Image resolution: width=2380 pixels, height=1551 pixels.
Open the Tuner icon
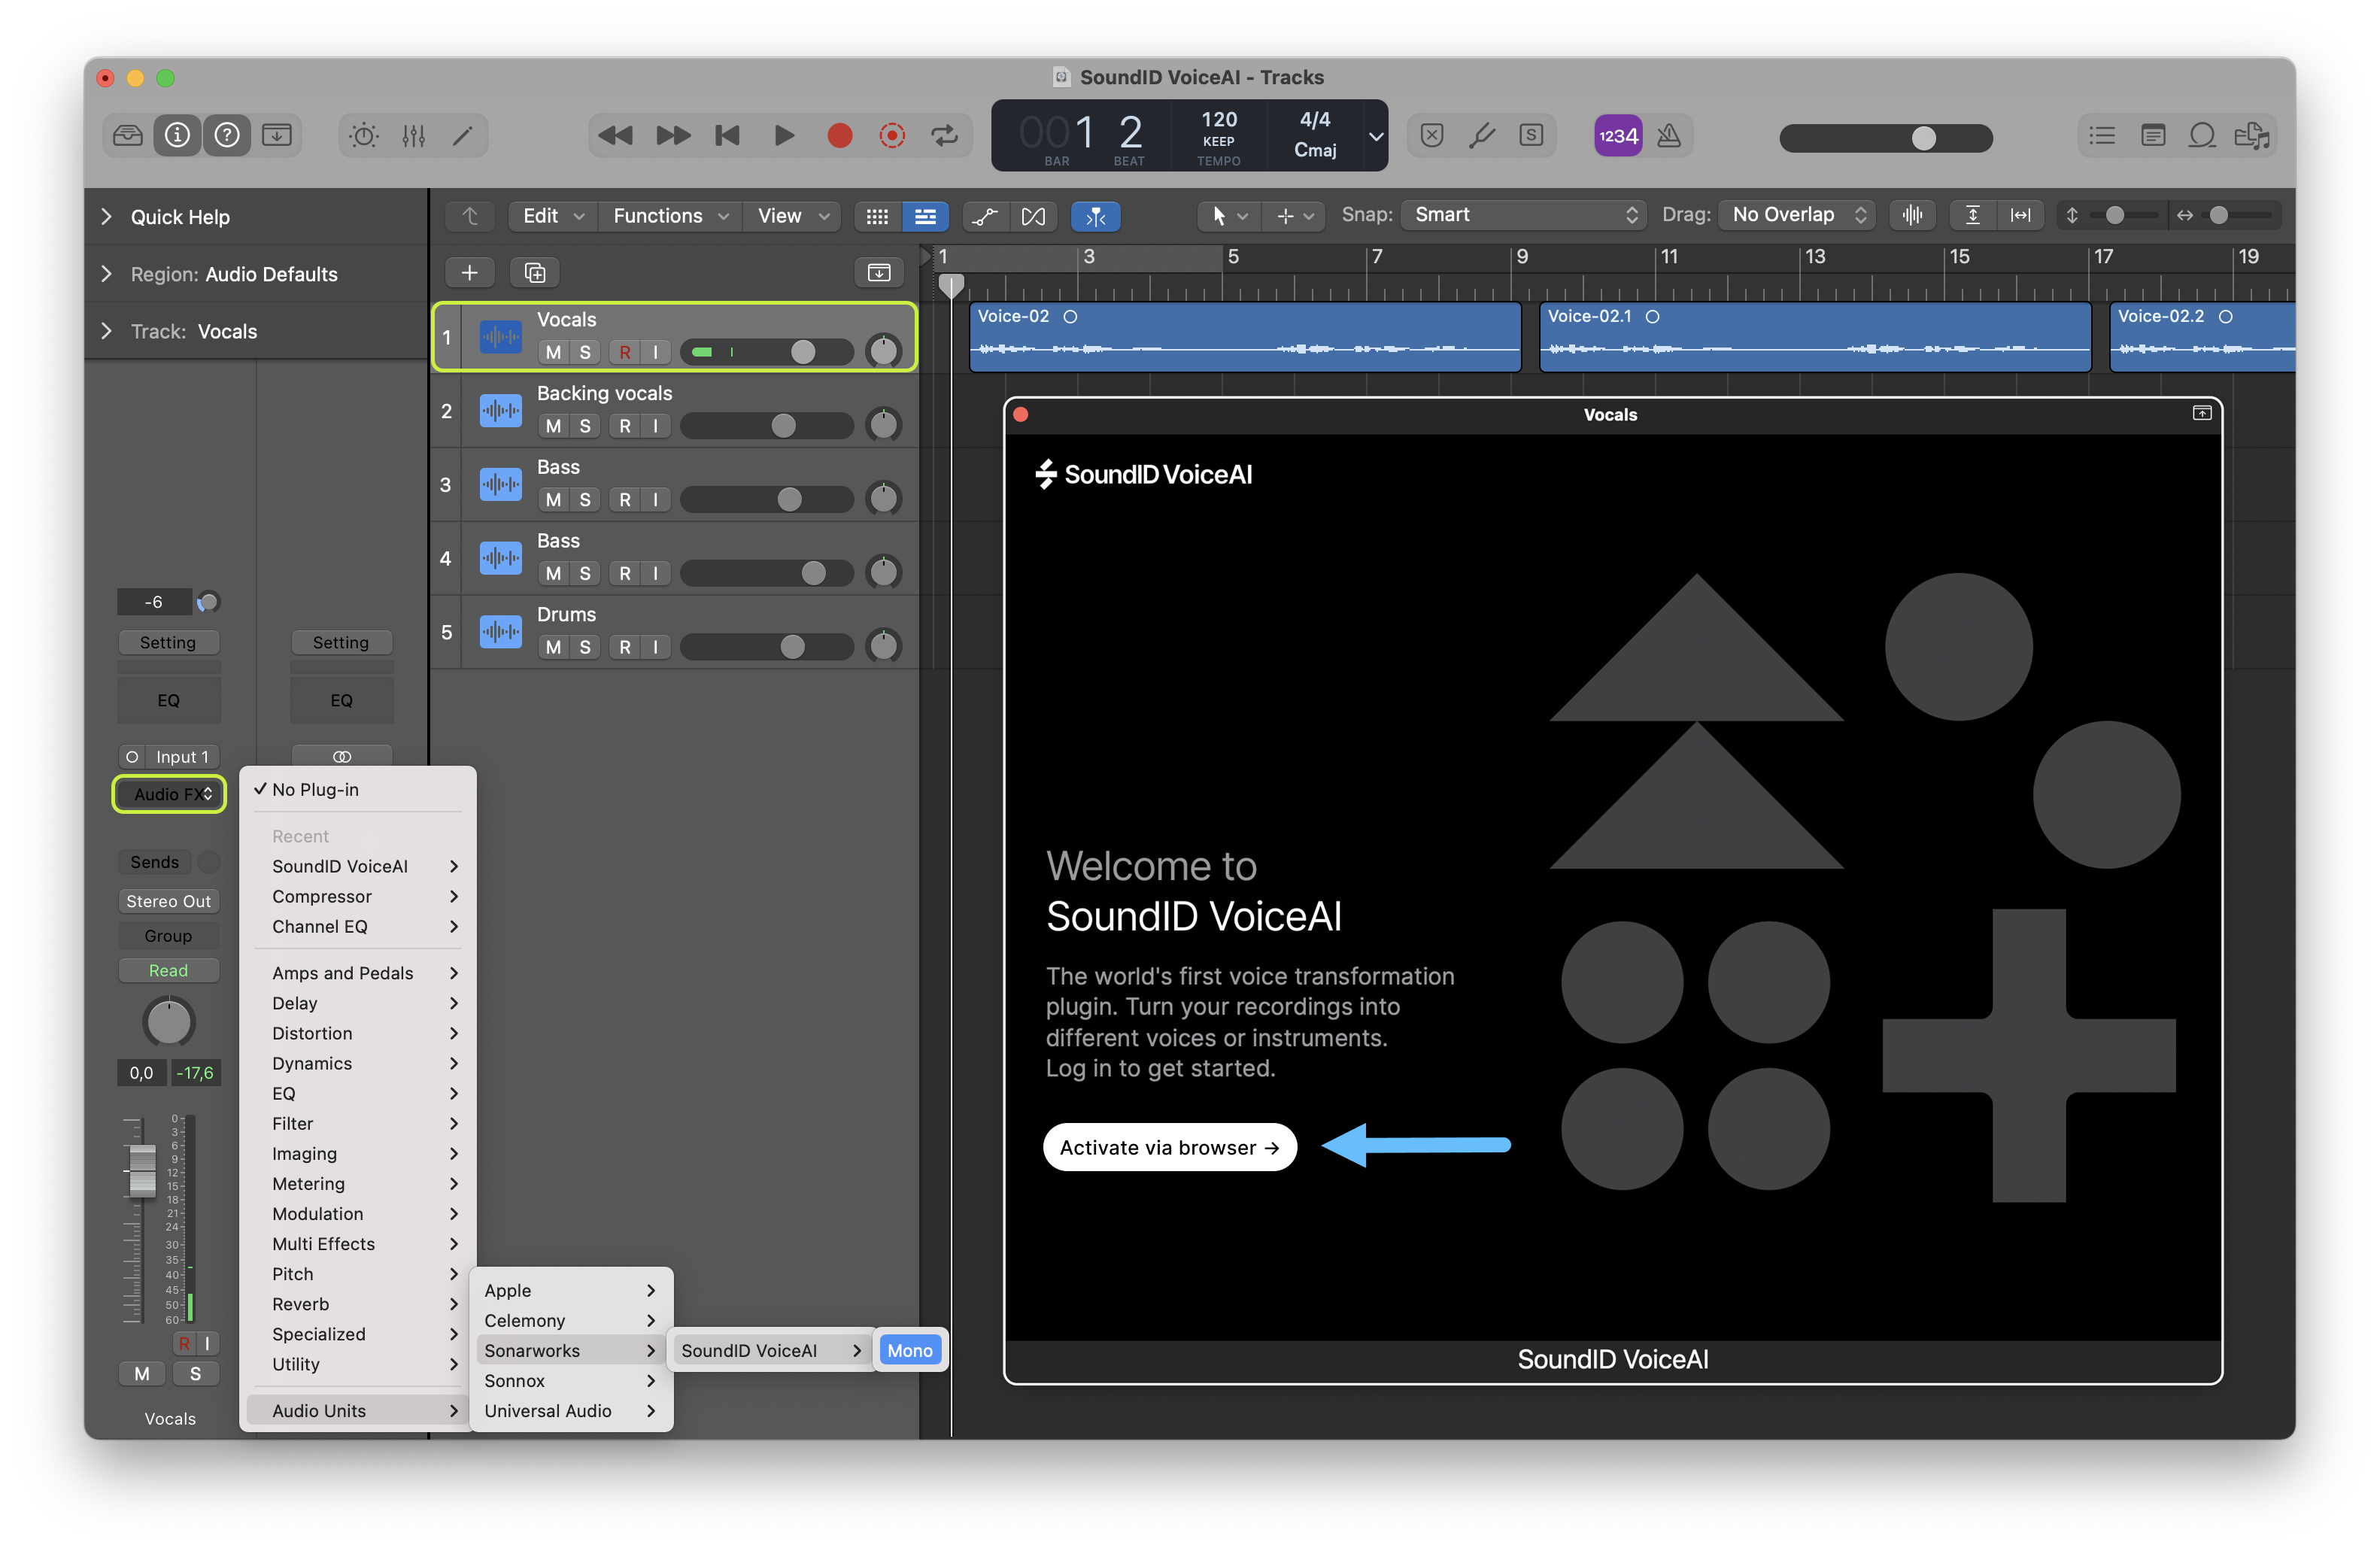1482,135
